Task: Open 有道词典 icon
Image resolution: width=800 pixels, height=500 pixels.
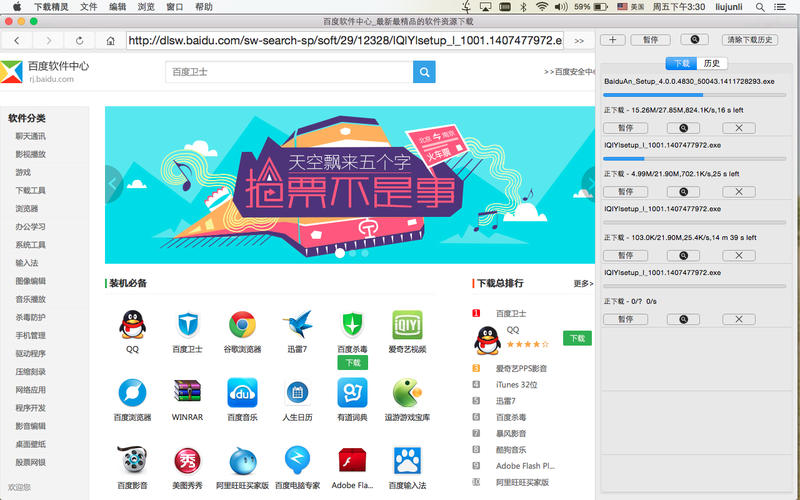Action: click(352, 392)
